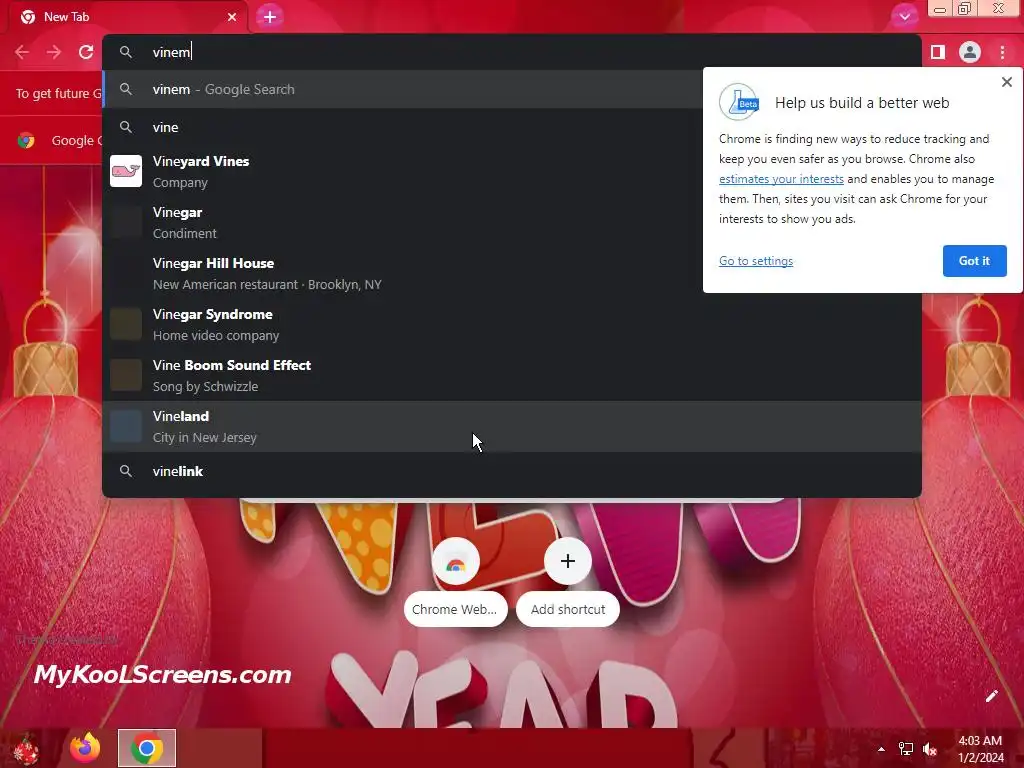Open the profile avatar menu
This screenshot has height=768, width=1024.
tap(970, 52)
